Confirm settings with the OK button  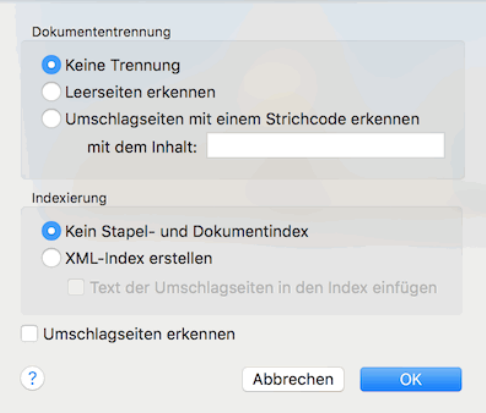pos(411,379)
